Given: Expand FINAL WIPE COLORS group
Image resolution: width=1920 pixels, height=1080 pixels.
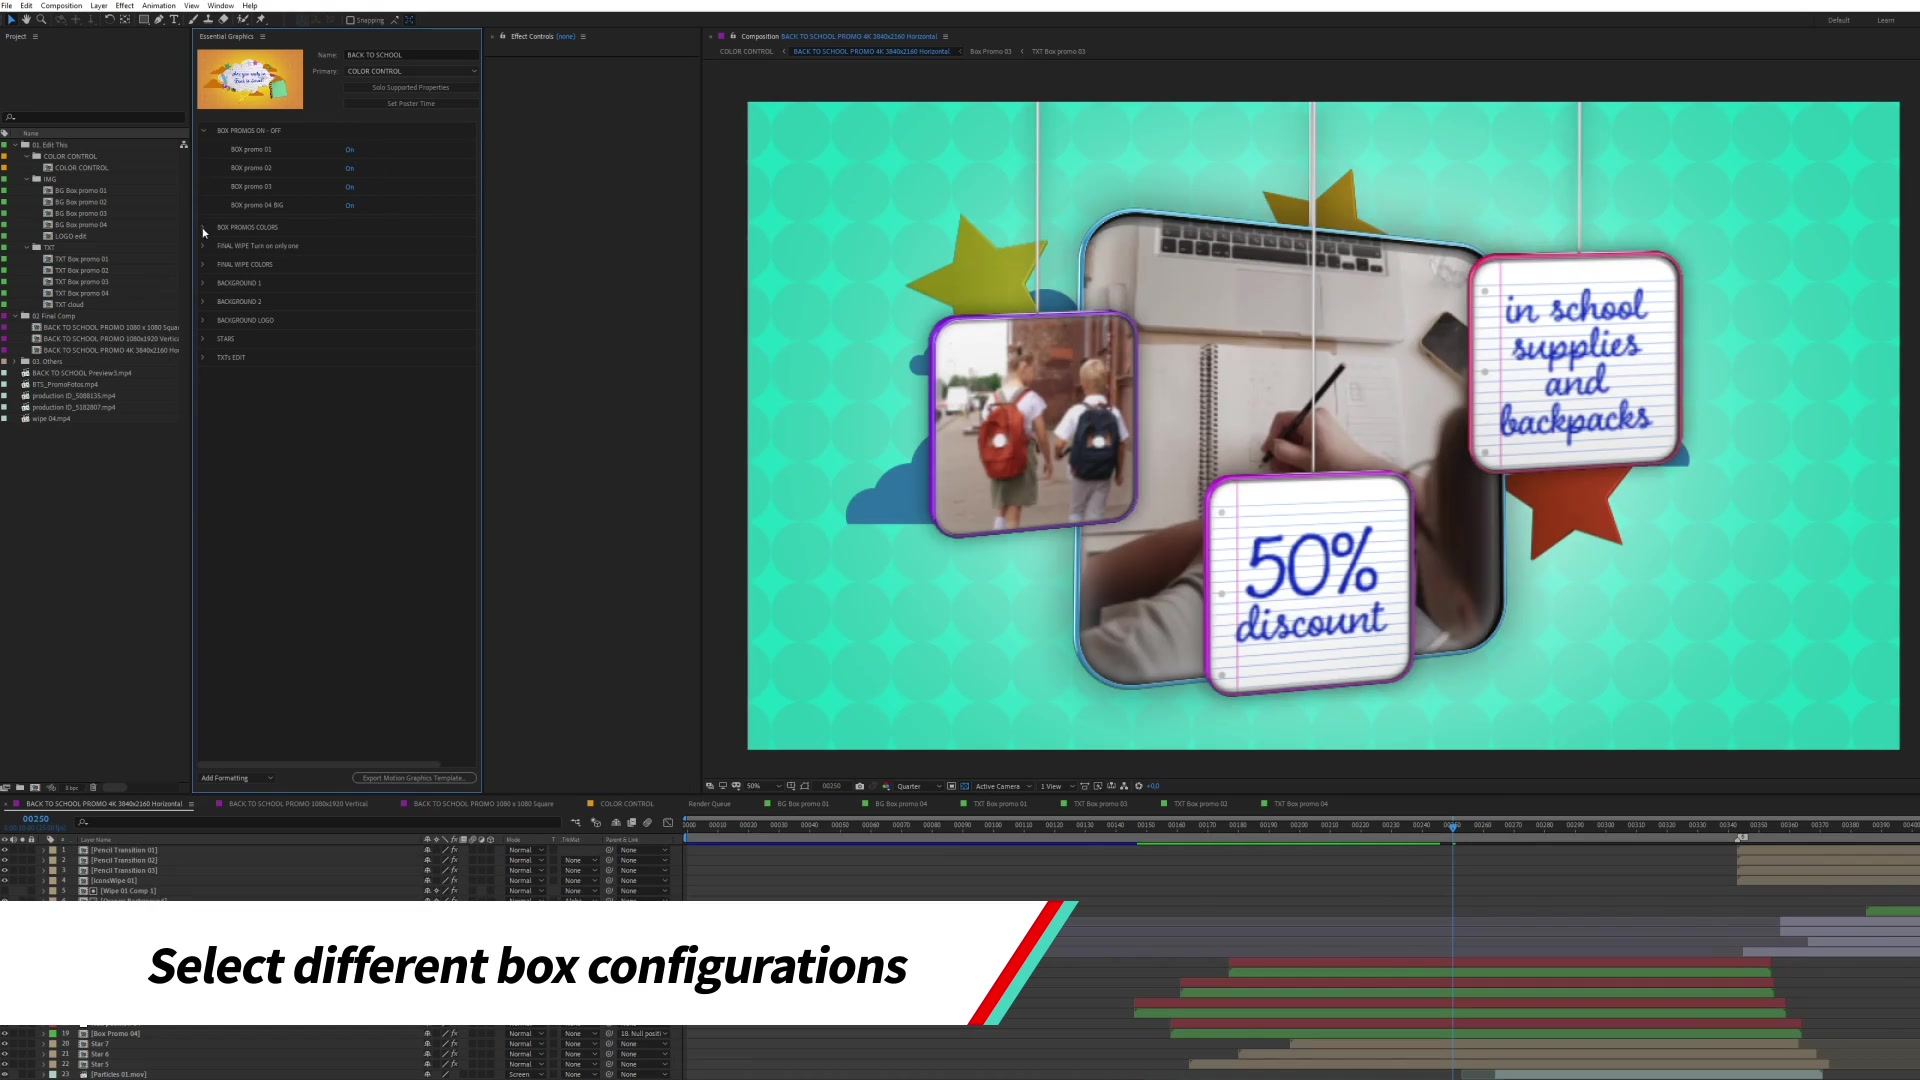Looking at the screenshot, I should tap(203, 264).
